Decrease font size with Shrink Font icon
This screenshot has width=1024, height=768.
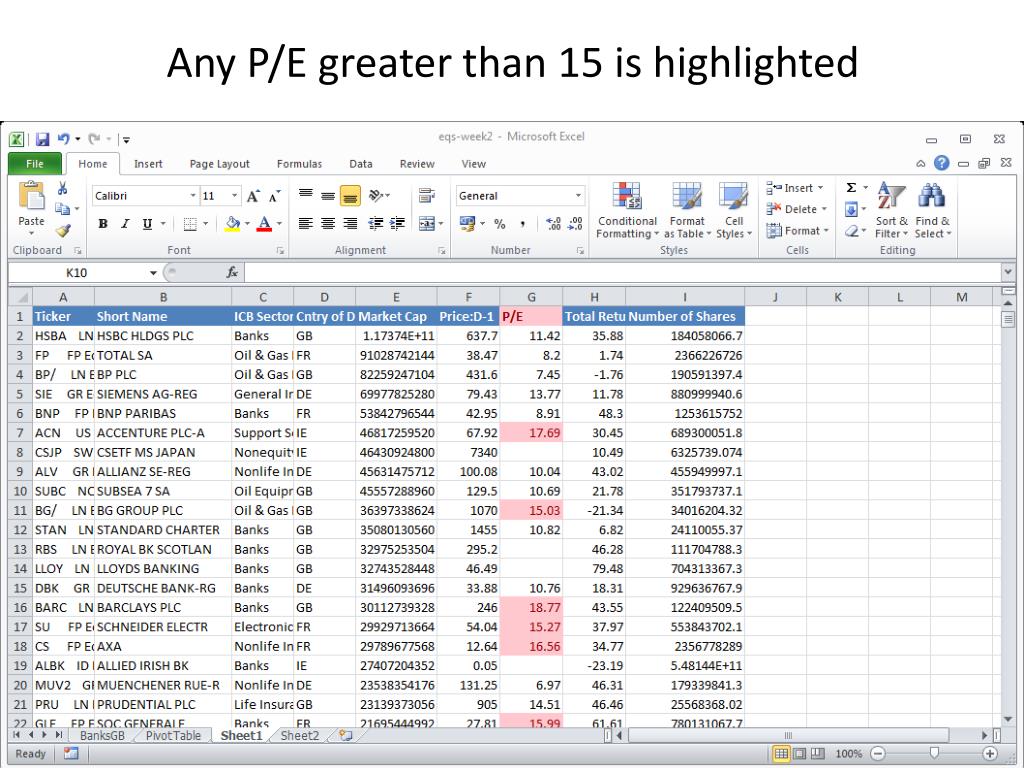point(275,196)
